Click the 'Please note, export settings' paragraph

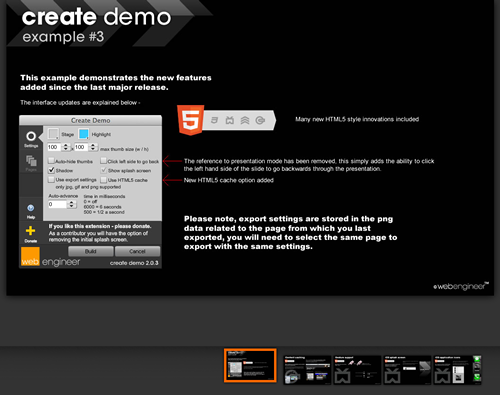pos(290,233)
